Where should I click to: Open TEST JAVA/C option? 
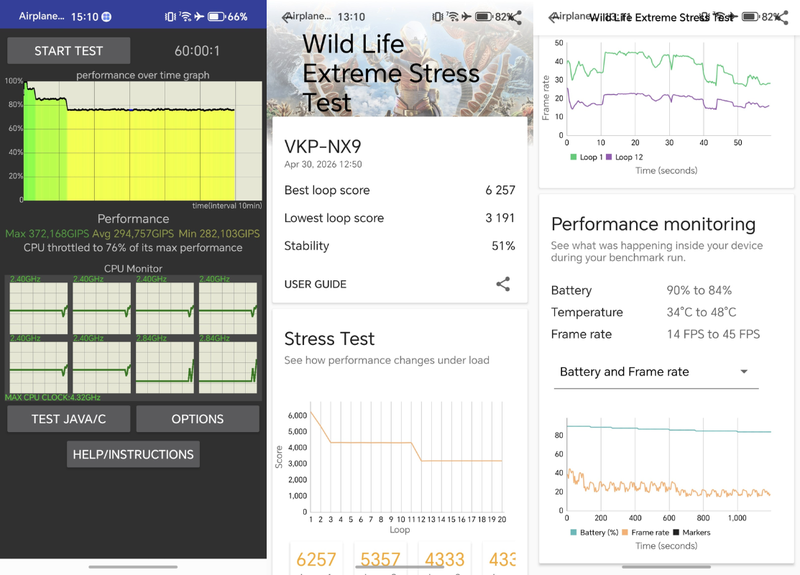click(x=68, y=419)
